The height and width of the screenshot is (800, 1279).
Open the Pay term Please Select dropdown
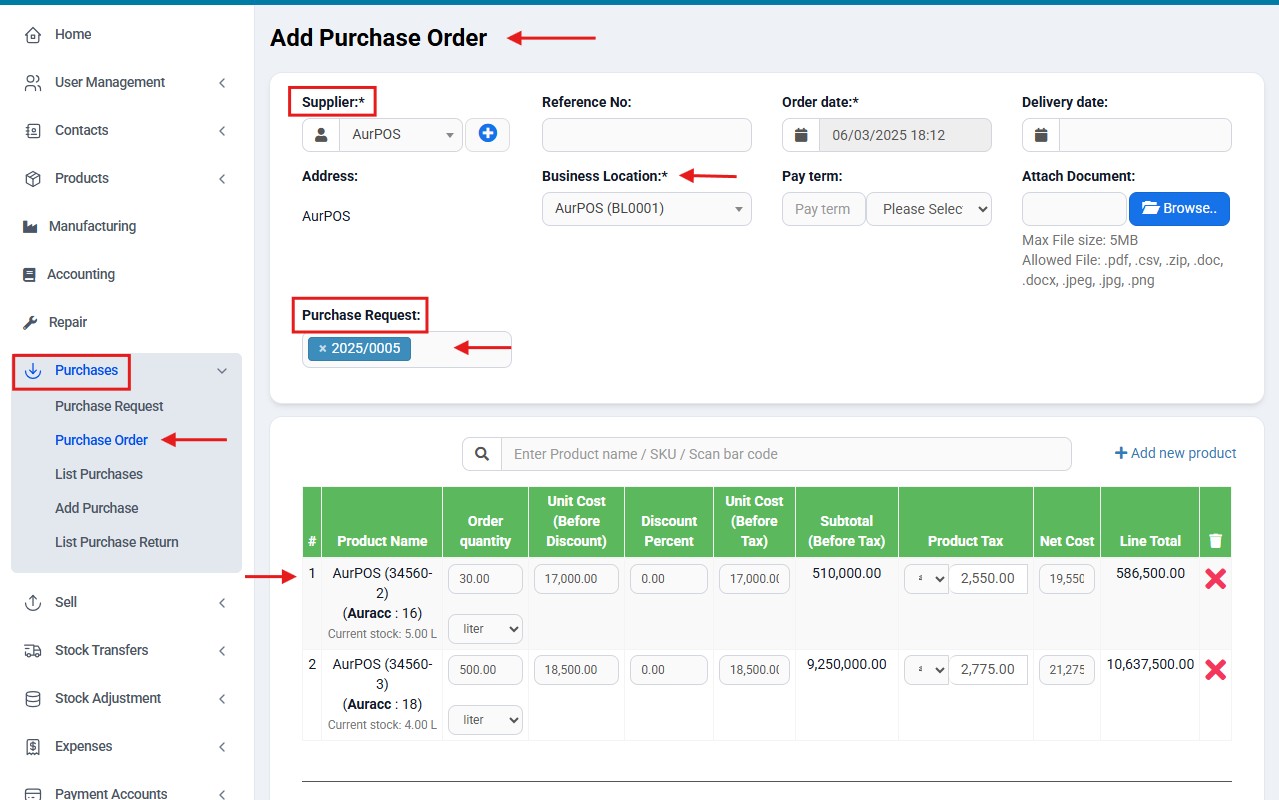coord(929,209)
